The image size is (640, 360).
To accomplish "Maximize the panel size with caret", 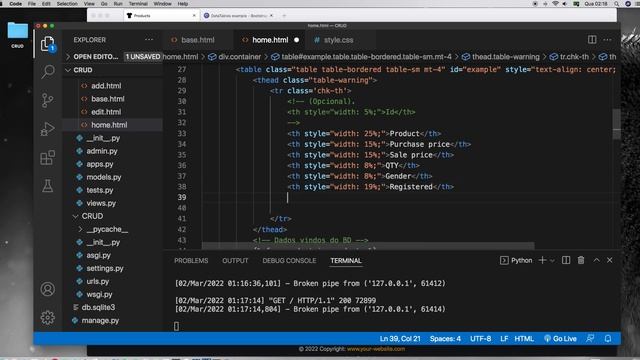I will (x=596, y=260).
